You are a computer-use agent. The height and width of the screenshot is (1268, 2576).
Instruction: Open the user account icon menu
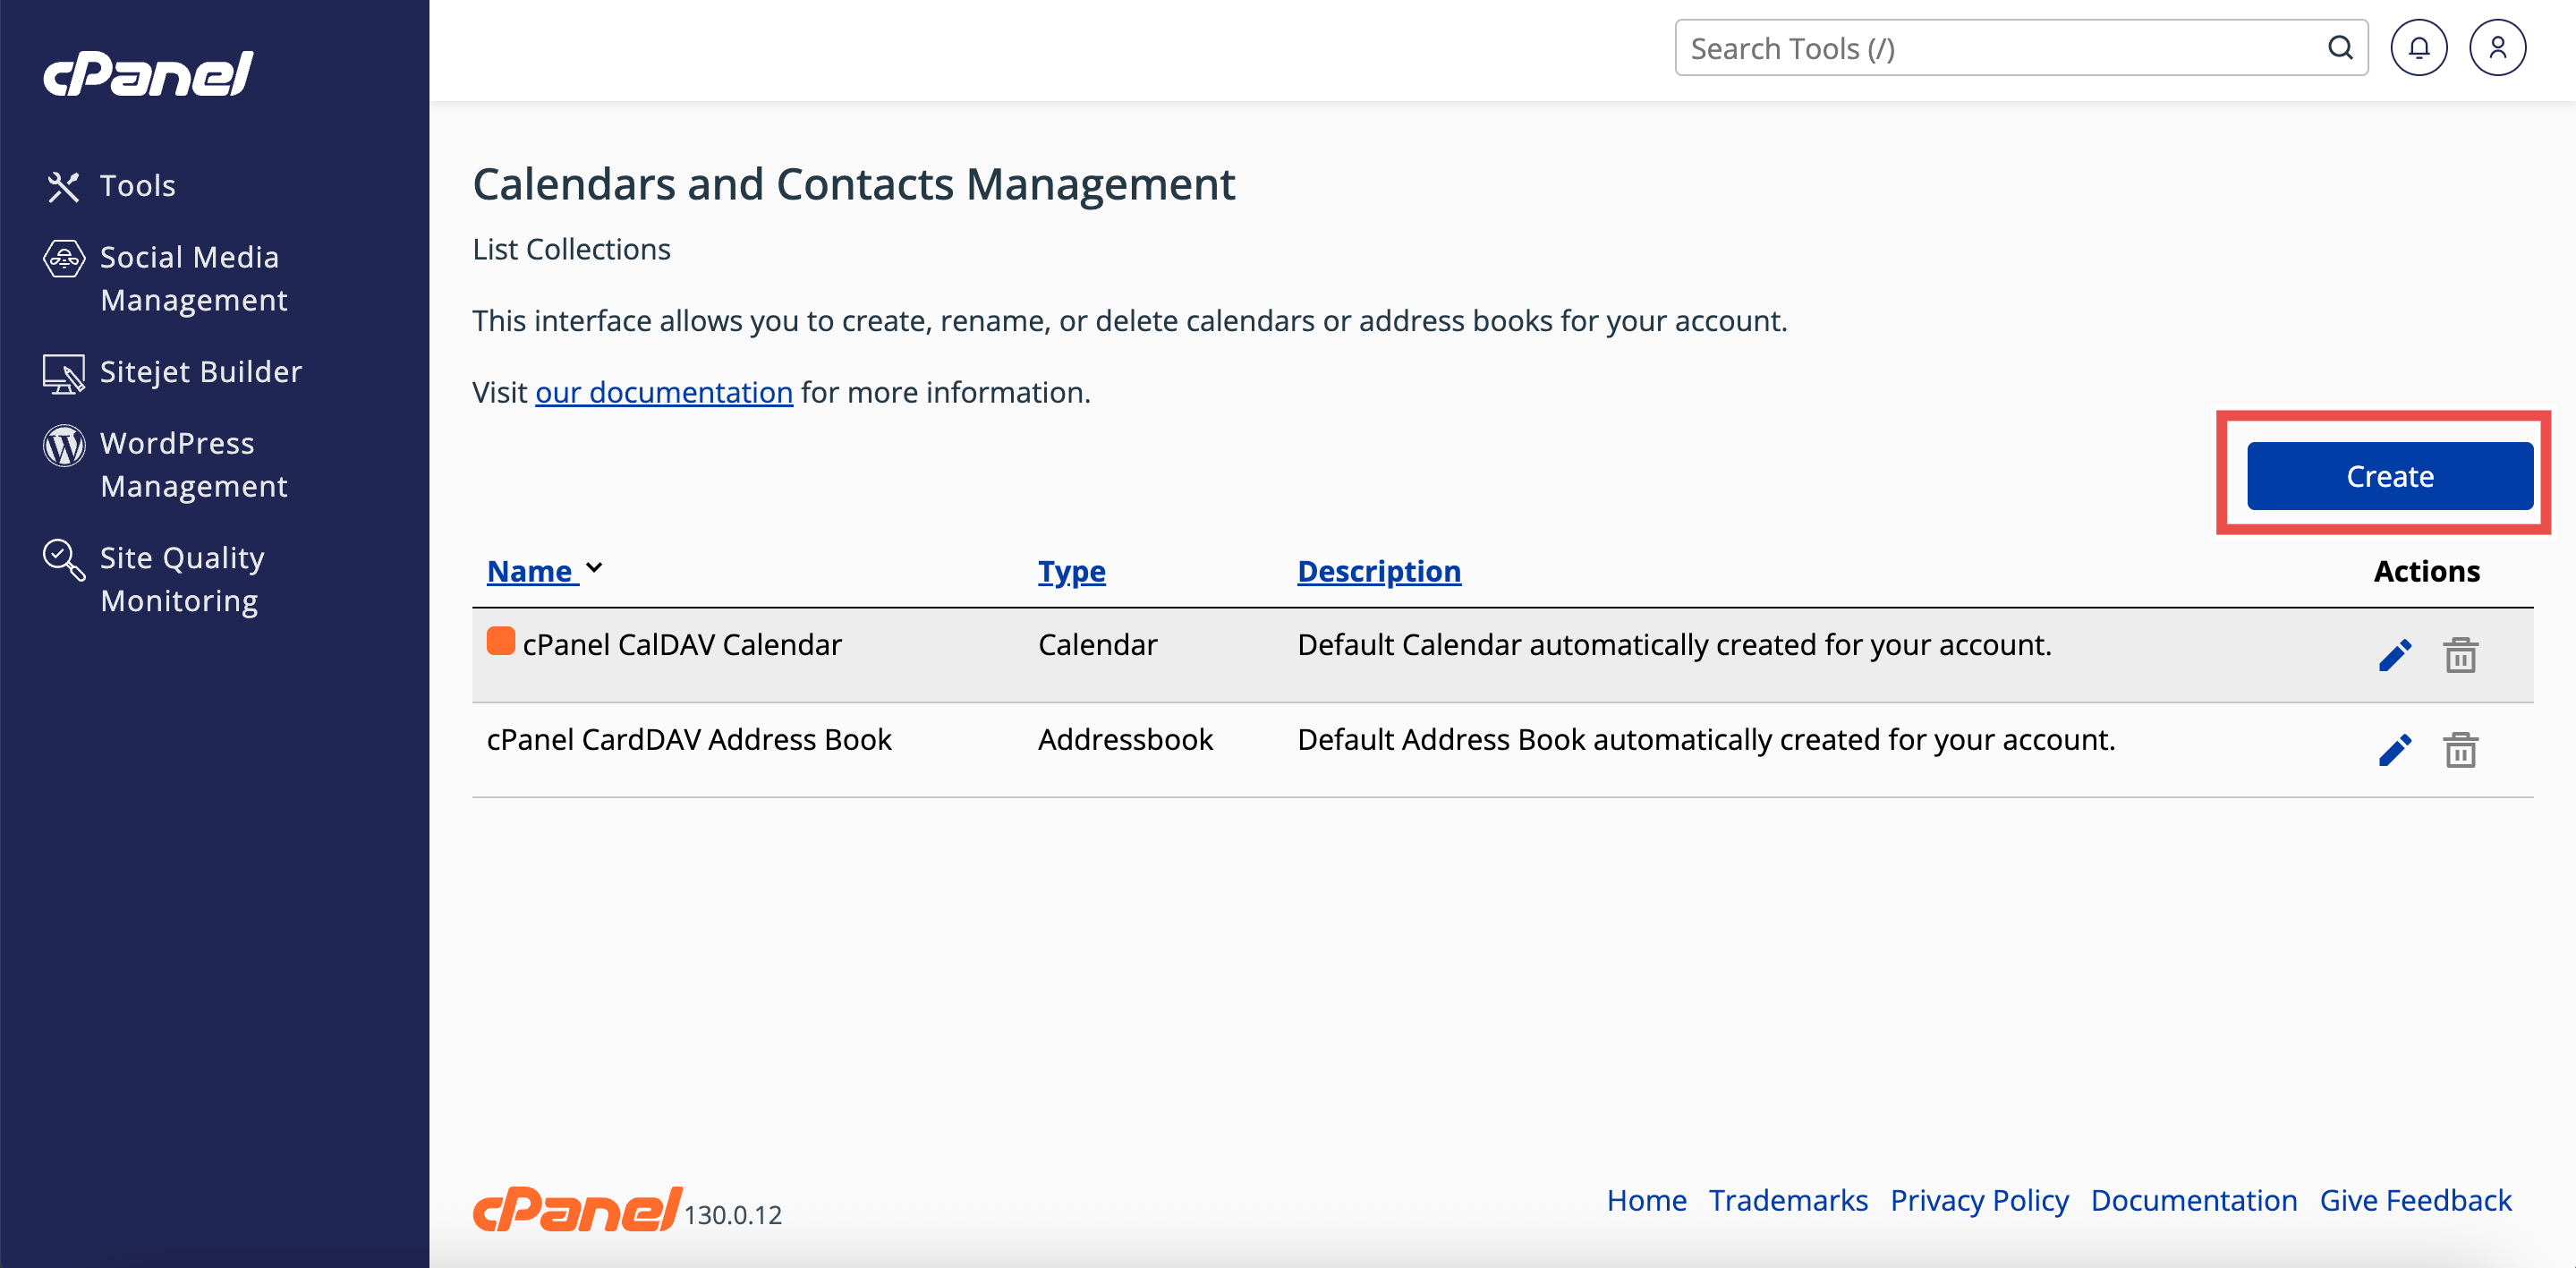coord(2497,48)
